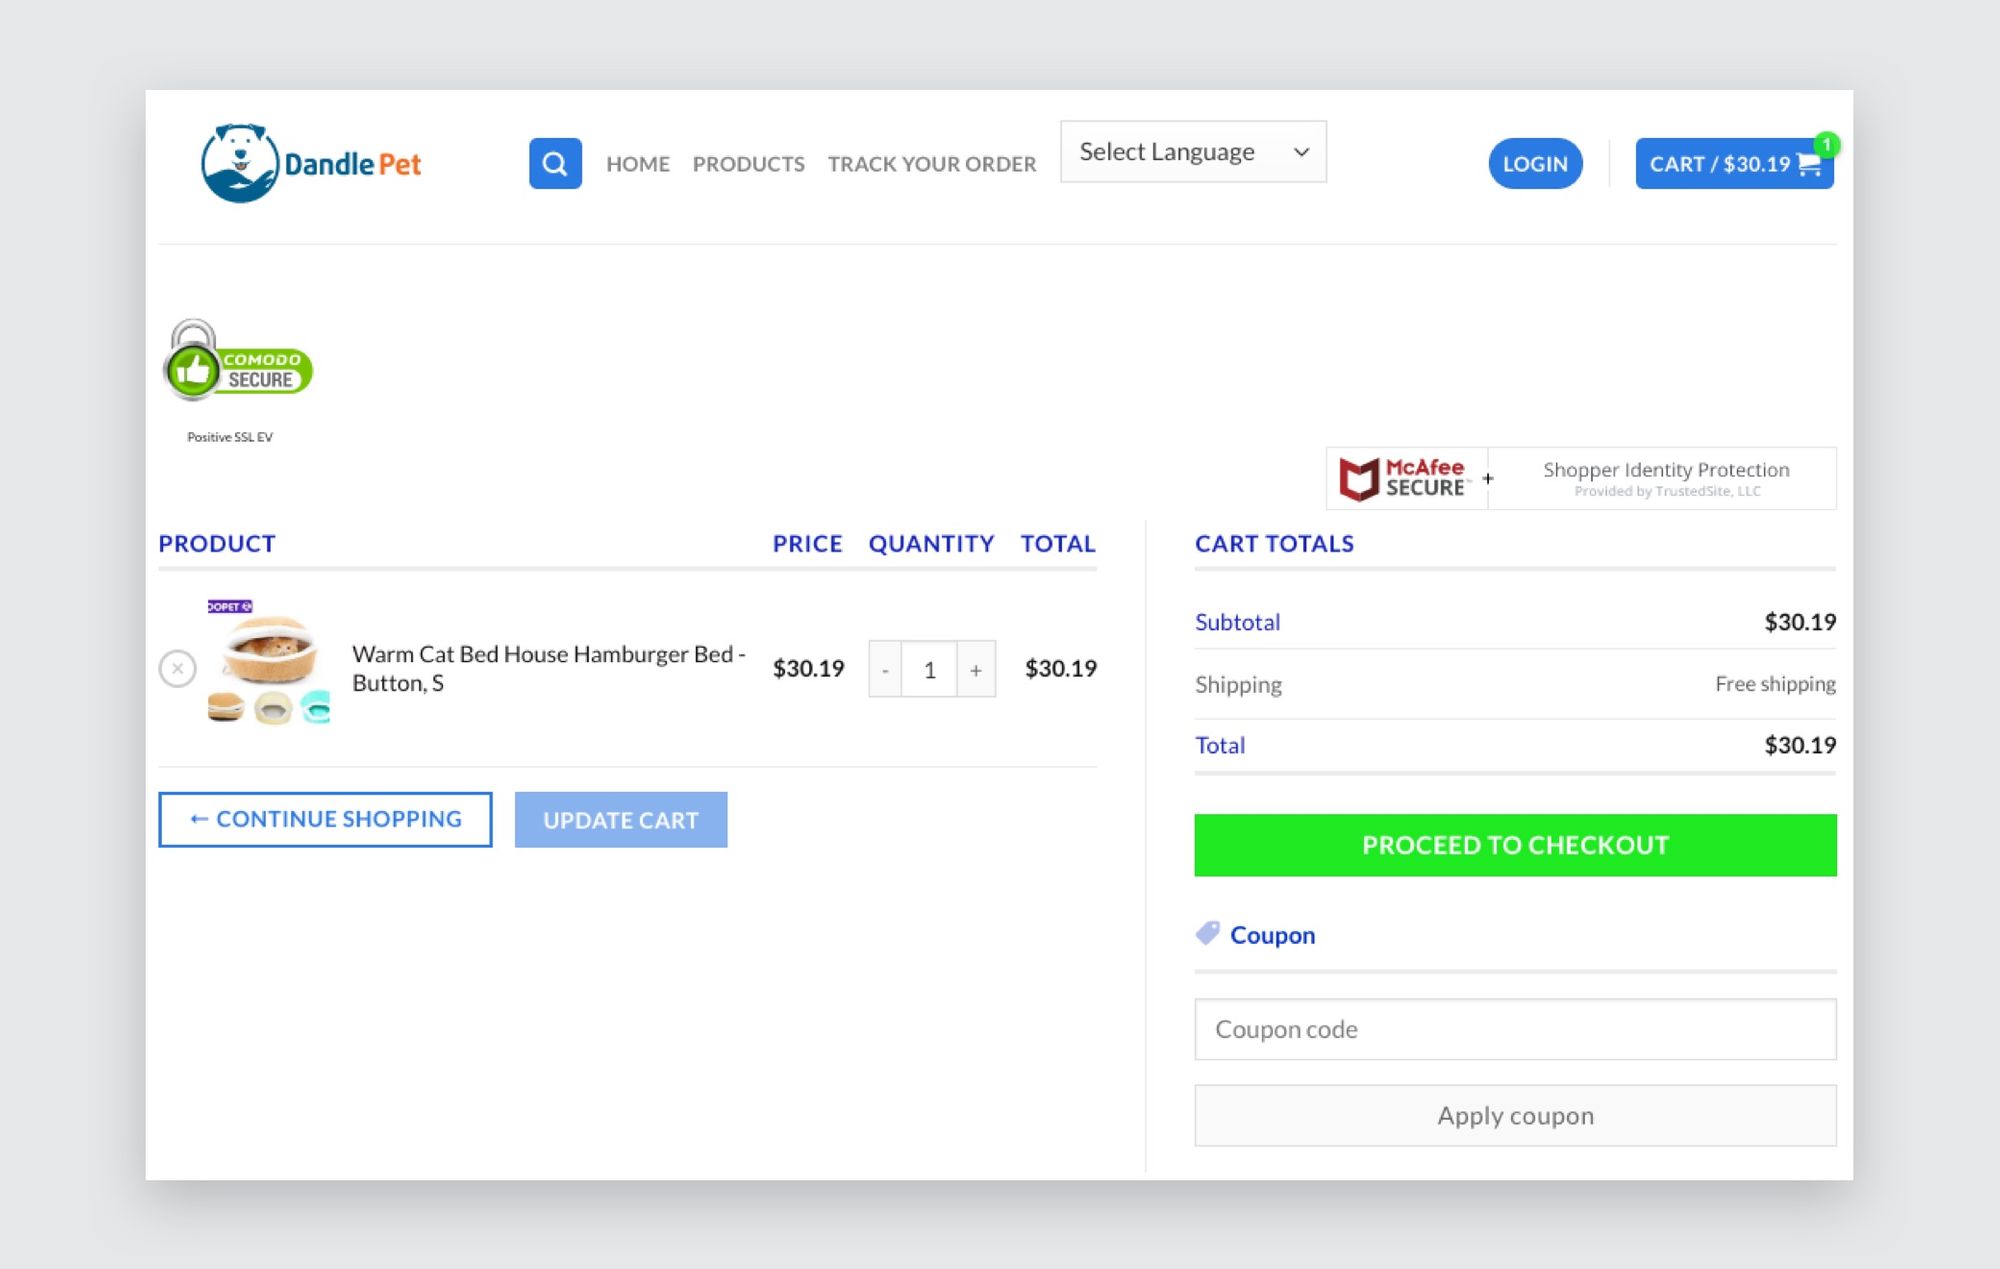Click the Dandle Pet logo
The image size is (2000, 1269).
point(311,163)
